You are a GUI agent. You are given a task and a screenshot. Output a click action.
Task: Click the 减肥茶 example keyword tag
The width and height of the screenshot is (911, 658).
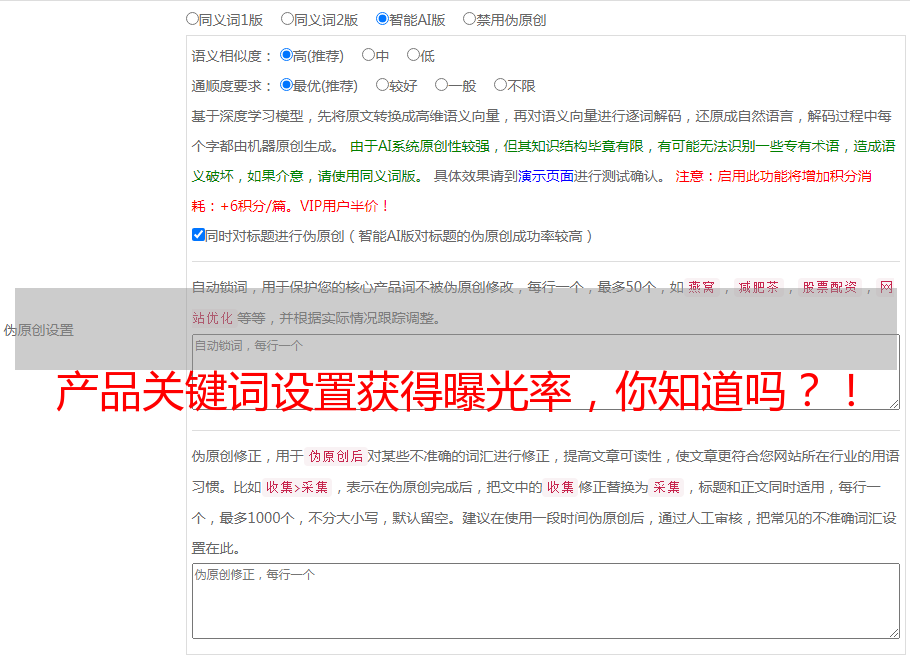[x=758, y=287]
